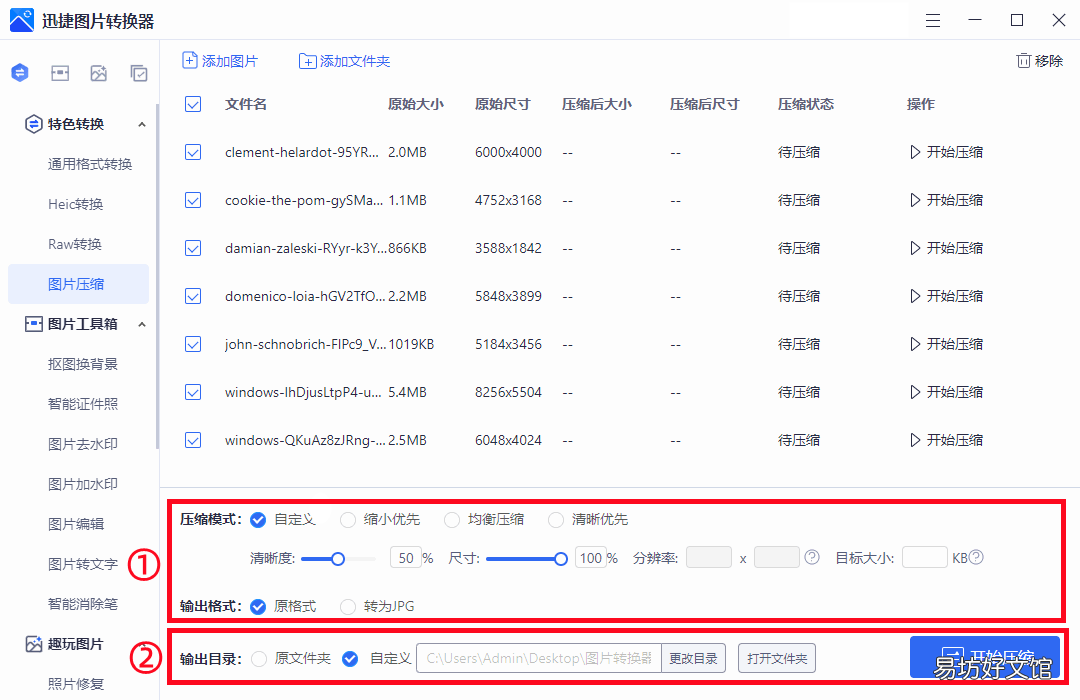Uncheck the domenico-loia file checkbox
Image resolution: width=1080 pixels, height=700 pixels.
(x=193, y=296)
